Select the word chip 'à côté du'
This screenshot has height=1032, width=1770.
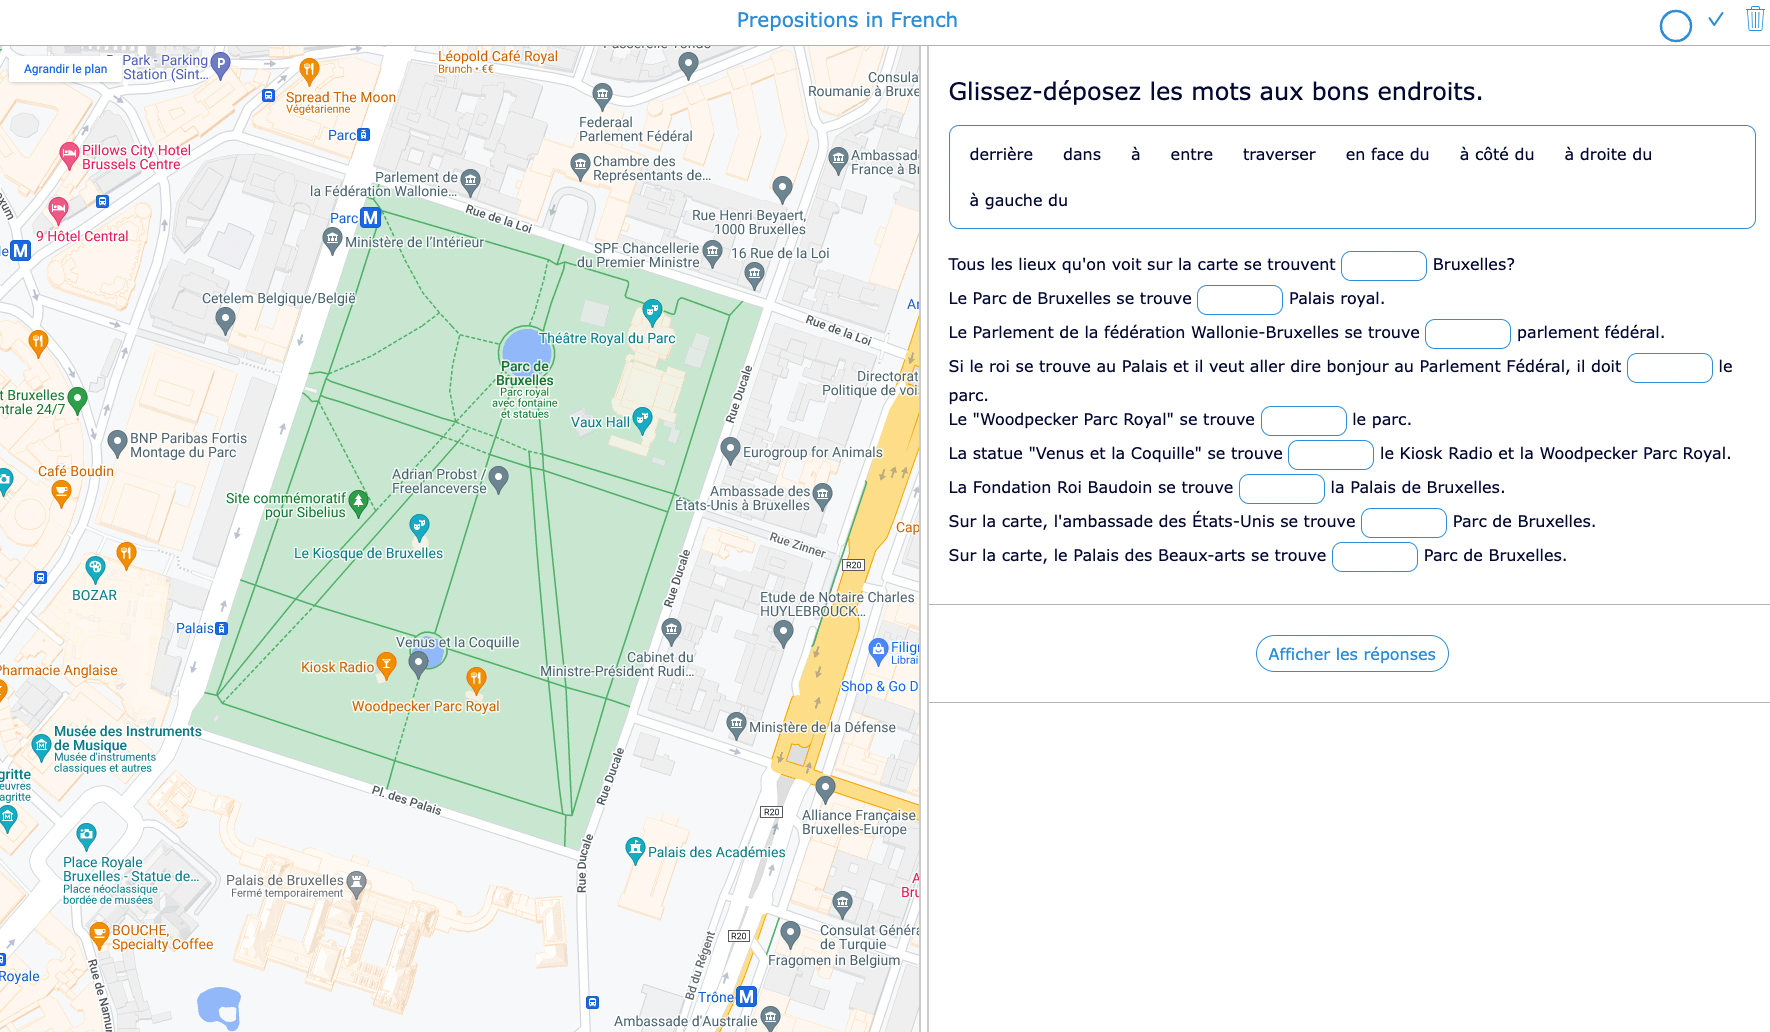1497,154
